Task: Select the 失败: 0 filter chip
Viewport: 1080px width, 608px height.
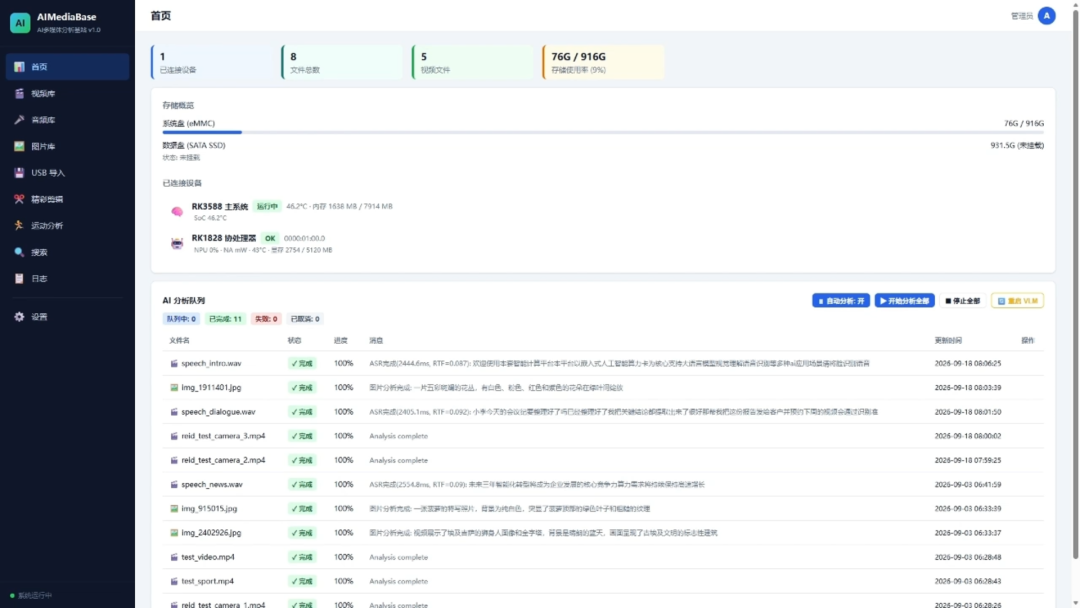Action: pos(266,319)
